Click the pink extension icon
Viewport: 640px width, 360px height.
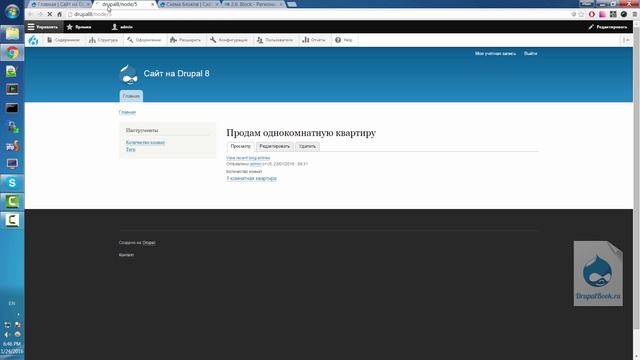[x=602, y=14]
